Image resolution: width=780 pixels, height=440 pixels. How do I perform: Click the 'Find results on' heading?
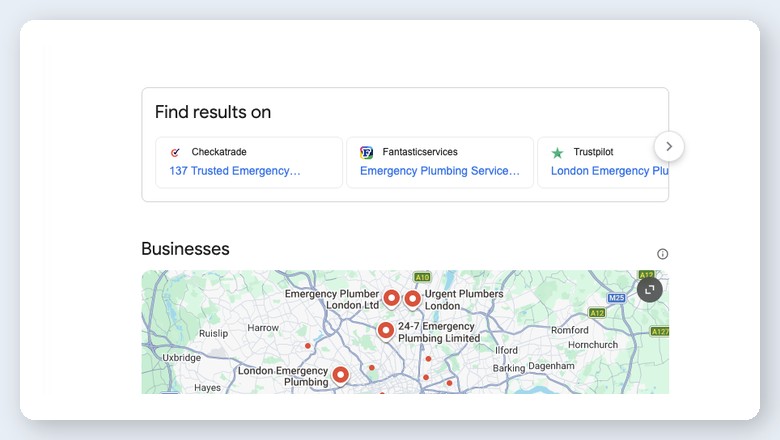tap(213, 112)
